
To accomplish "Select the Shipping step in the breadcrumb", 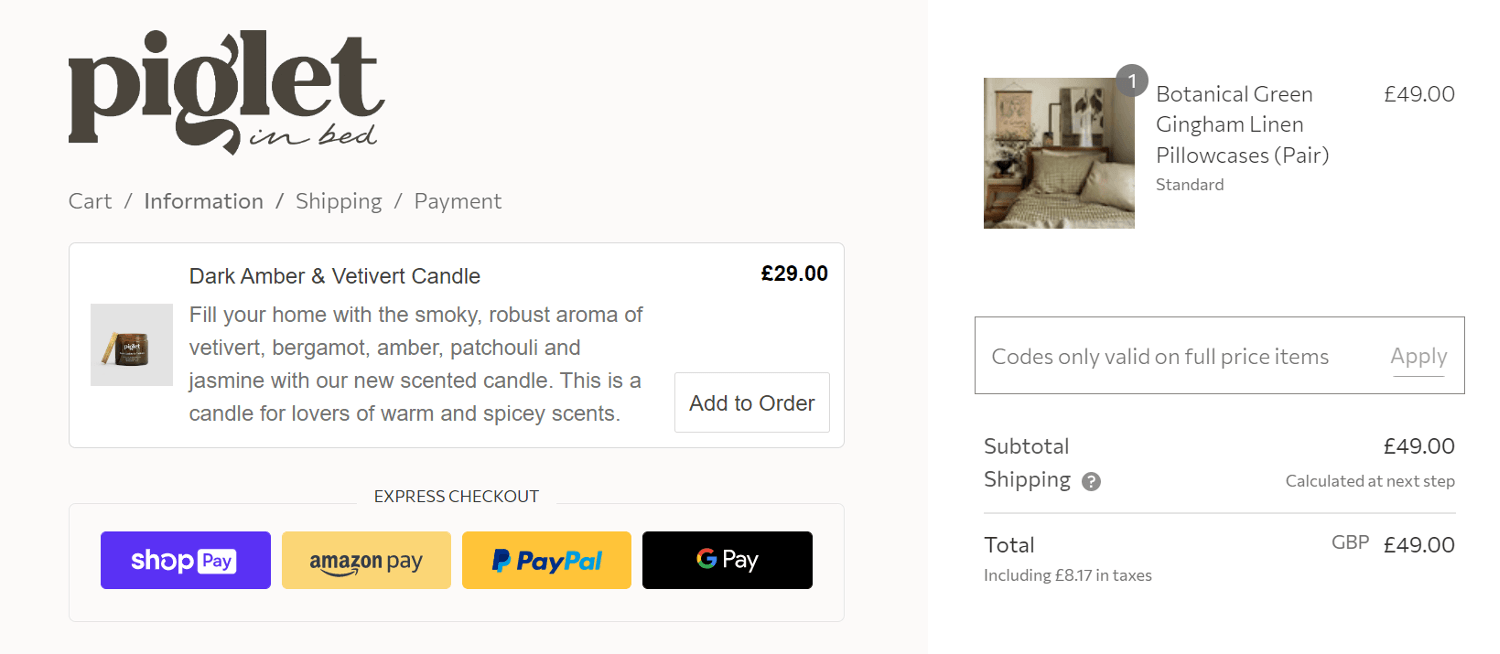I will click(x=338, y=201).
